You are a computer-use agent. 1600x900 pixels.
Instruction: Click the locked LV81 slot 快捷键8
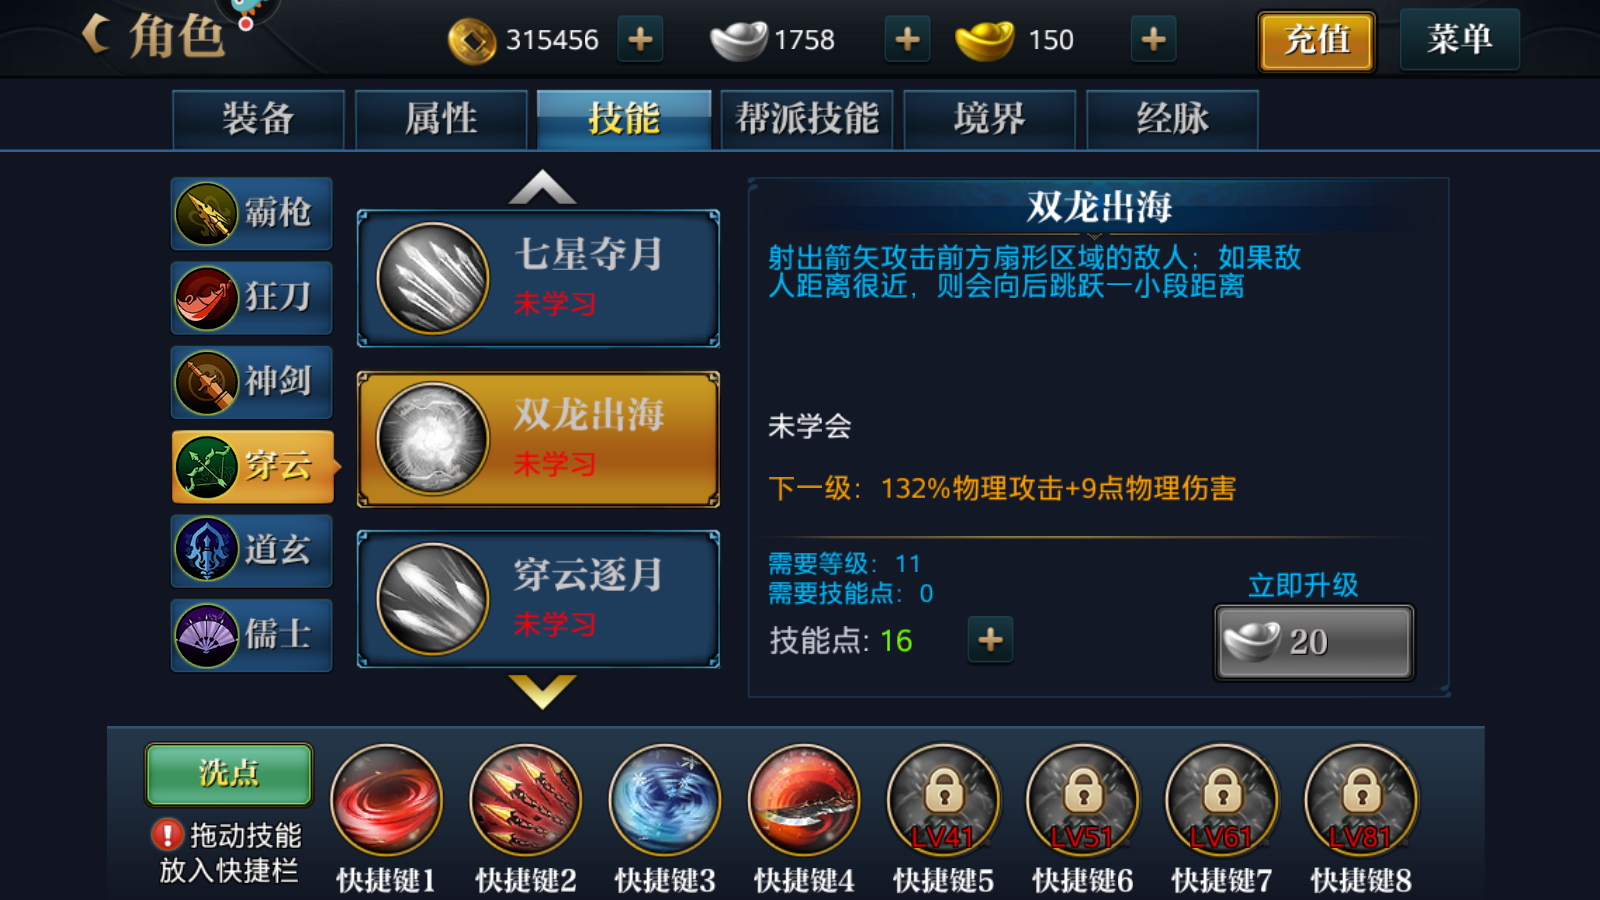coord(1361,800)
